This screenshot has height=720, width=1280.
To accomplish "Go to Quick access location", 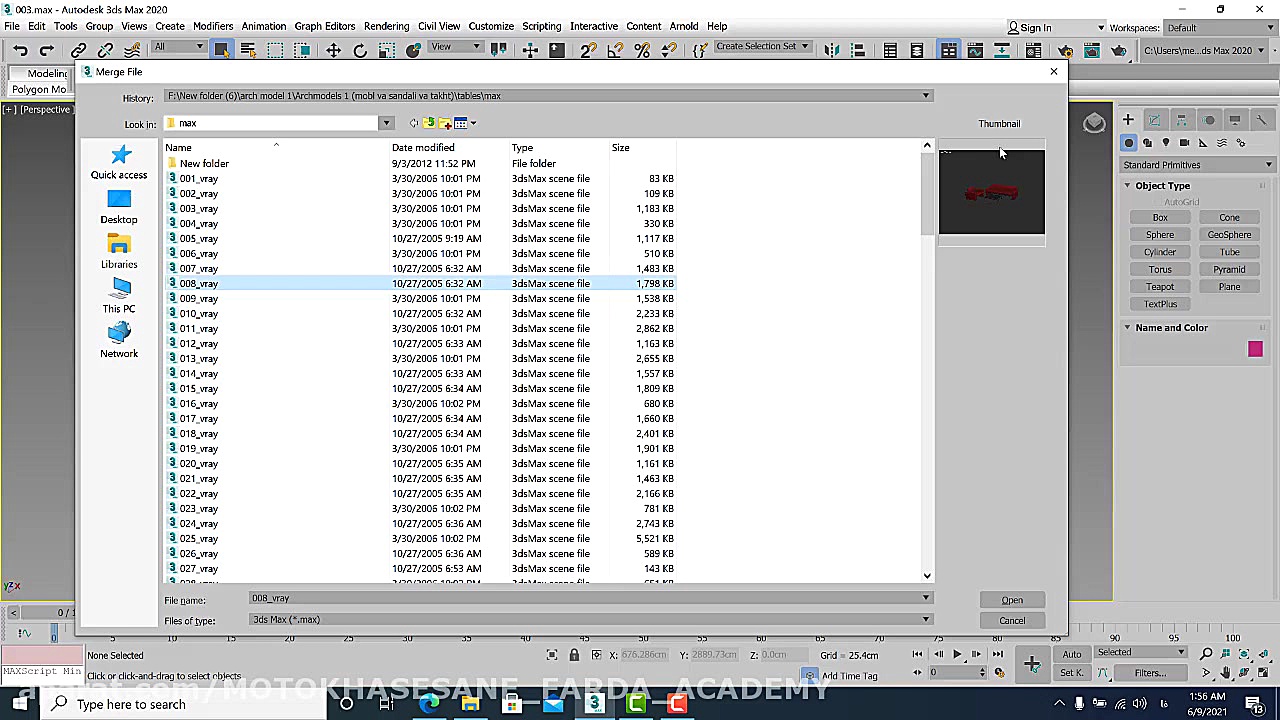I will [x=119, y=162].
